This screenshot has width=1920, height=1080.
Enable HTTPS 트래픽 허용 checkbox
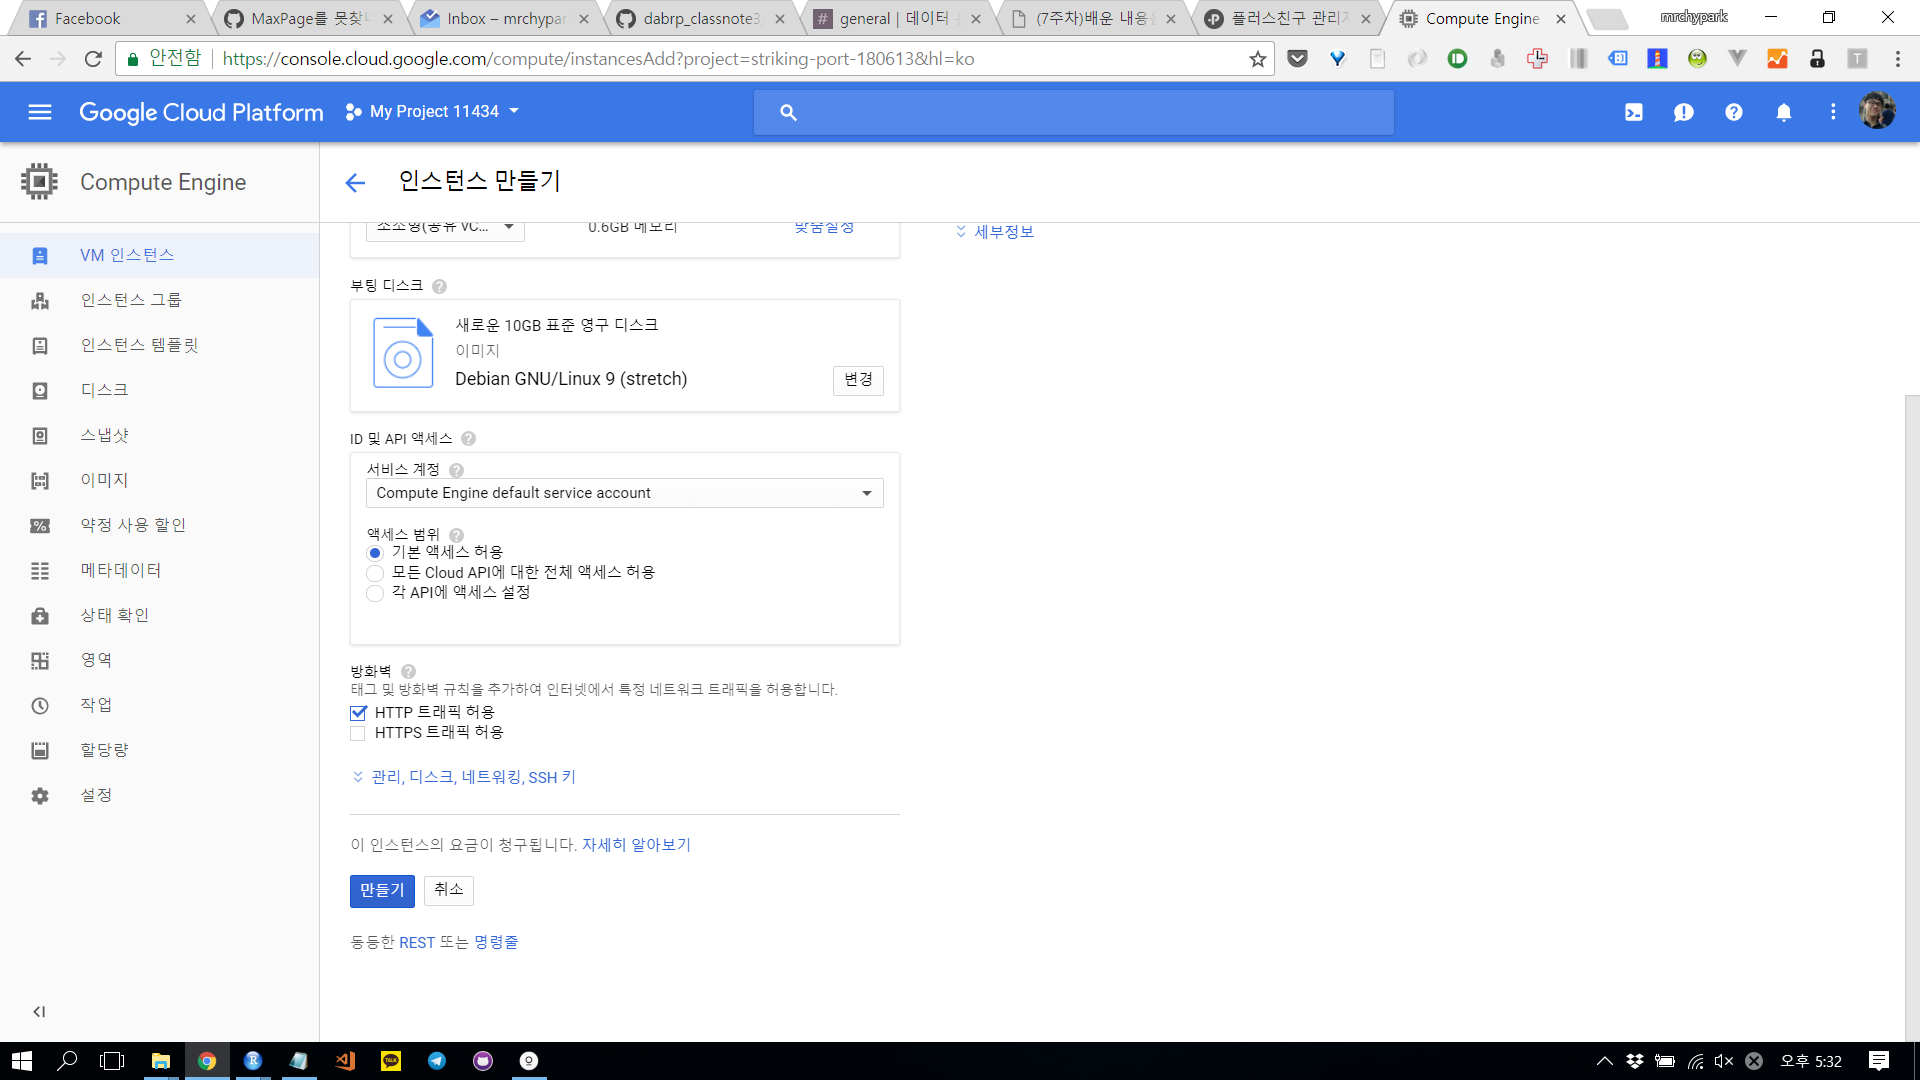(358, 733)
